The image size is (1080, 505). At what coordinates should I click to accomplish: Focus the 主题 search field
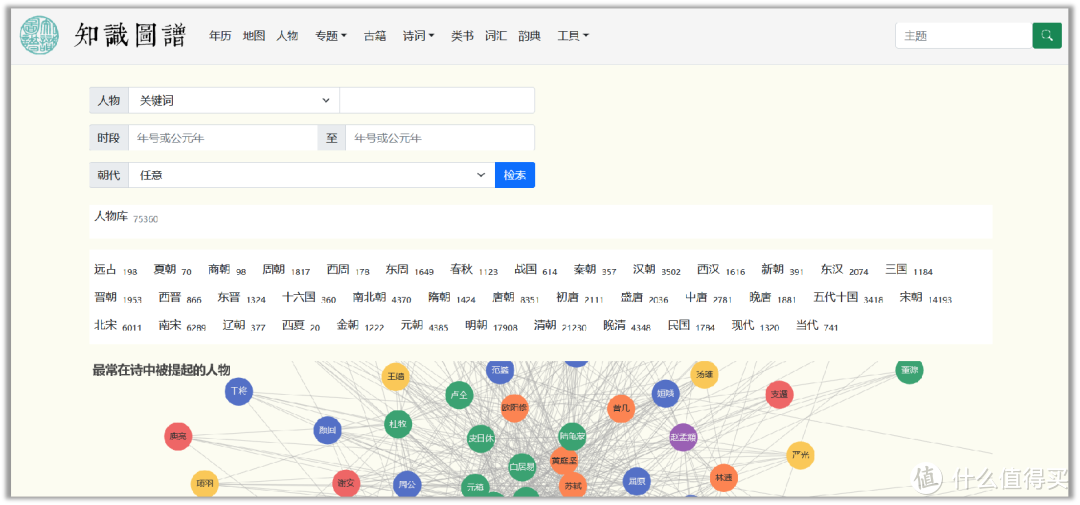point(962,36)
